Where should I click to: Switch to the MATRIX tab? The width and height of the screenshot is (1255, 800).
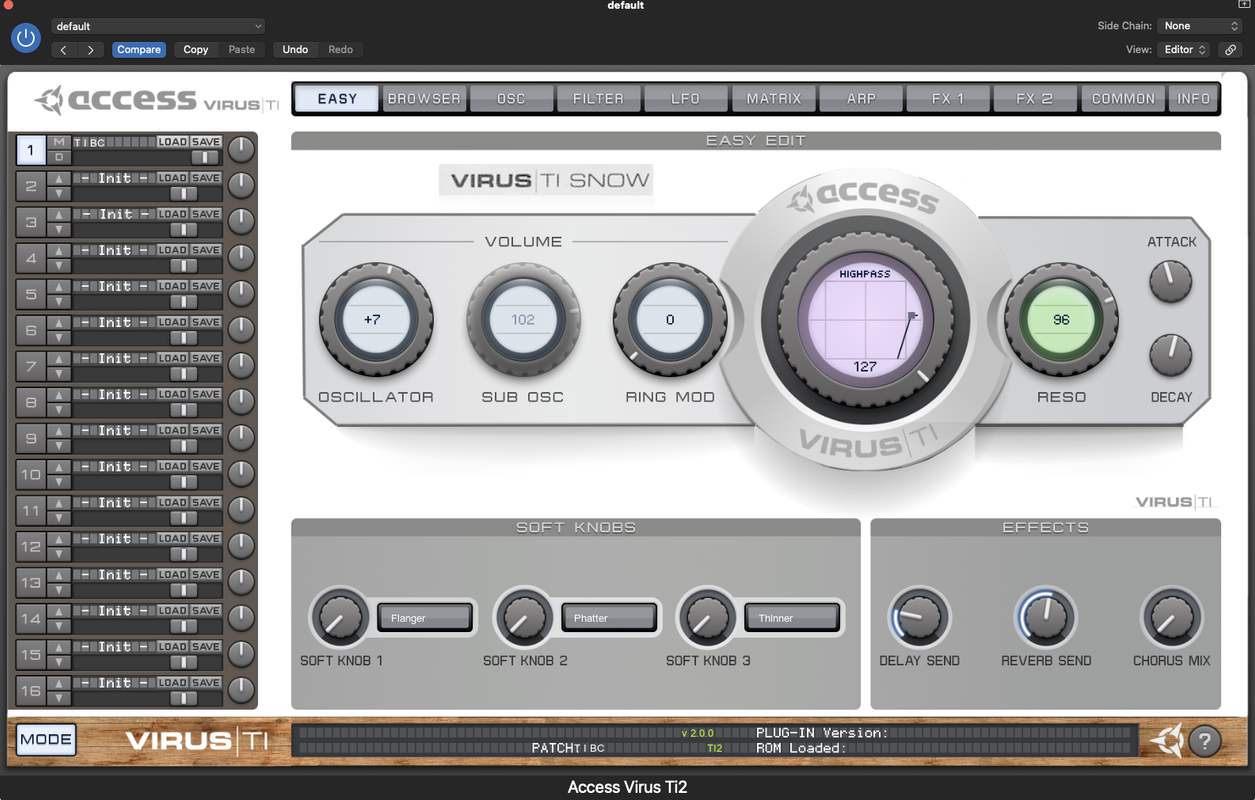[773, 98]
